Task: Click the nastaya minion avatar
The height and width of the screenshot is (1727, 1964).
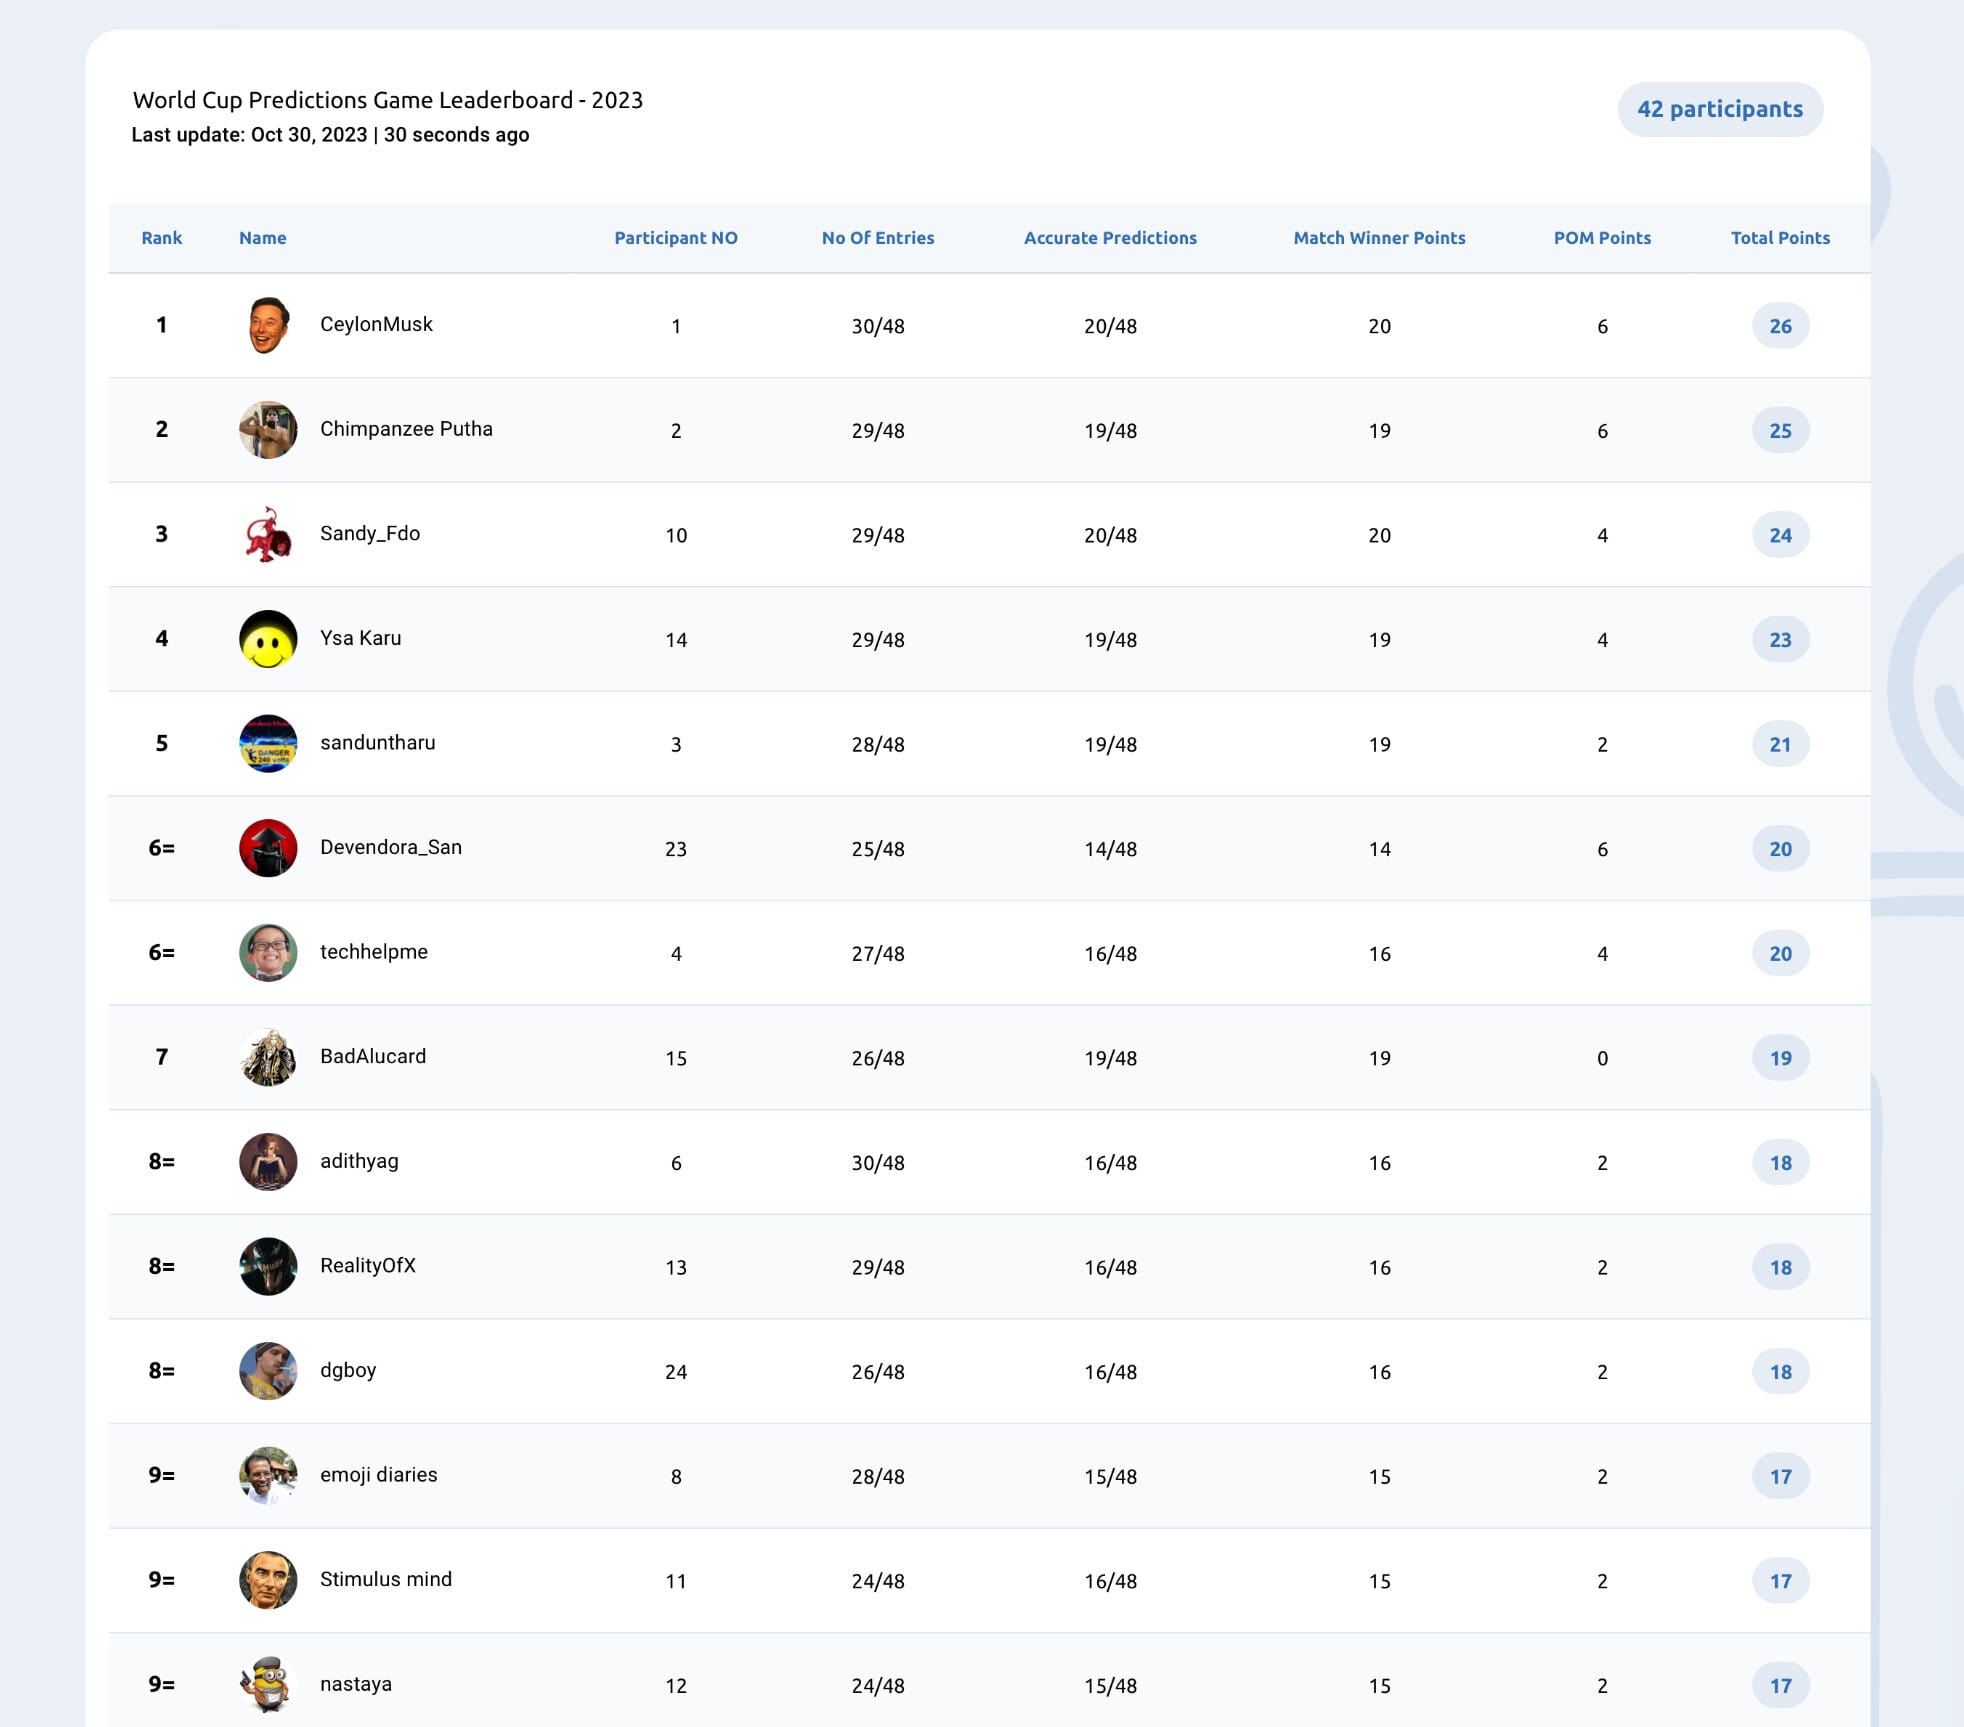Action: pyautogui.click(x=268, y=1684)
